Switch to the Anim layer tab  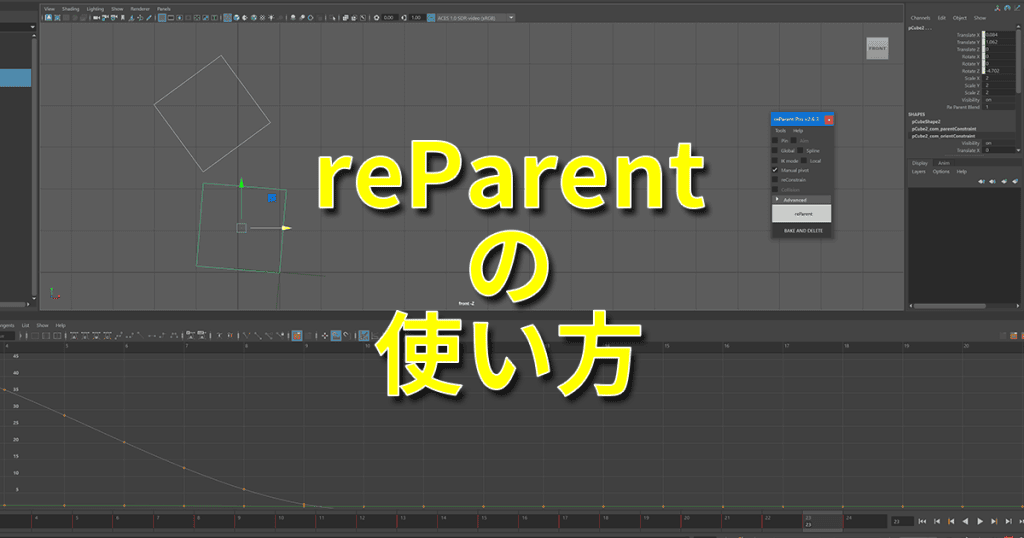point(943,162)
